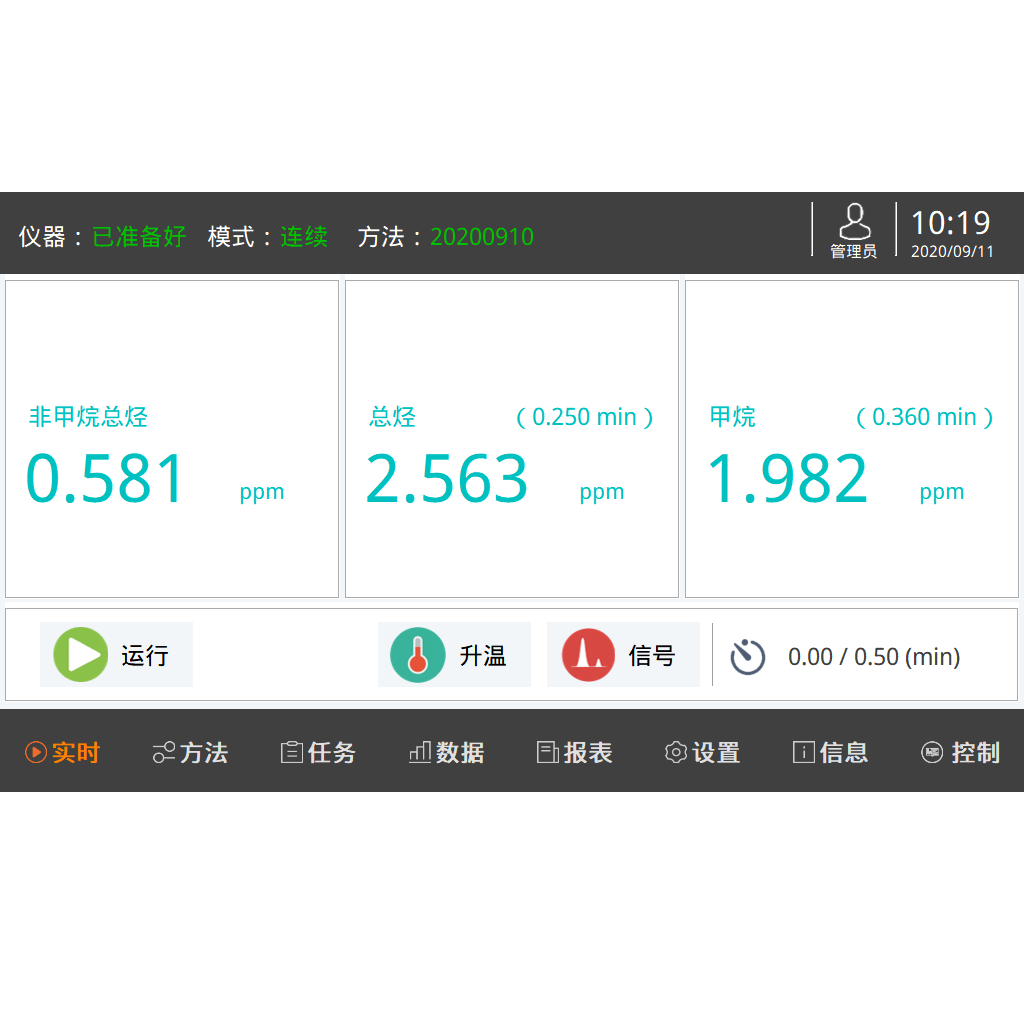
Task: Switch to the 报表 tab
Action: pyautogui.click(x=575, y=753)
